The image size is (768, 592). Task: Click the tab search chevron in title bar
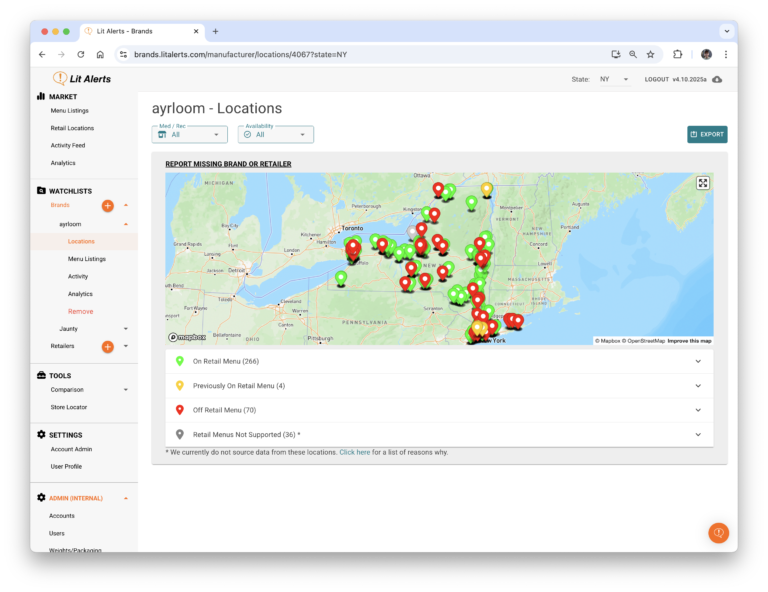tap(727, 31)
